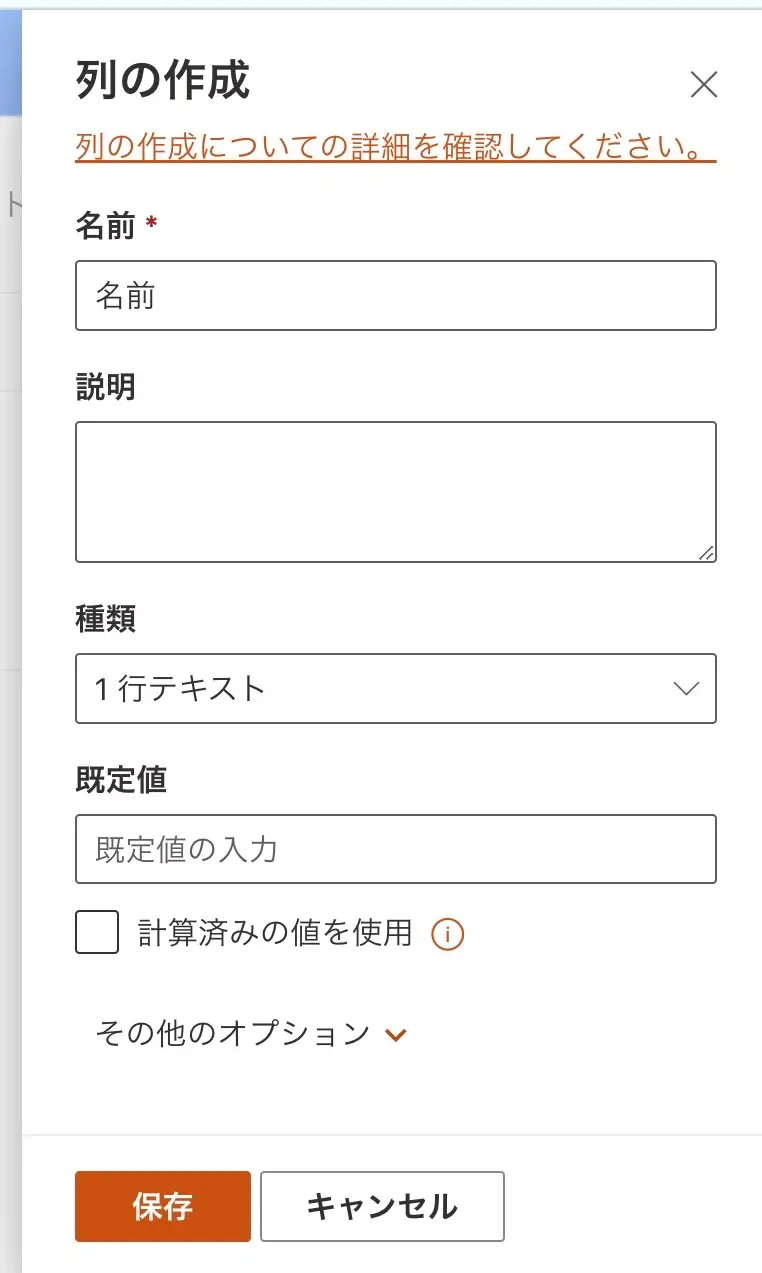Click the 列の作成 panel heading

(x=162, y=81)
